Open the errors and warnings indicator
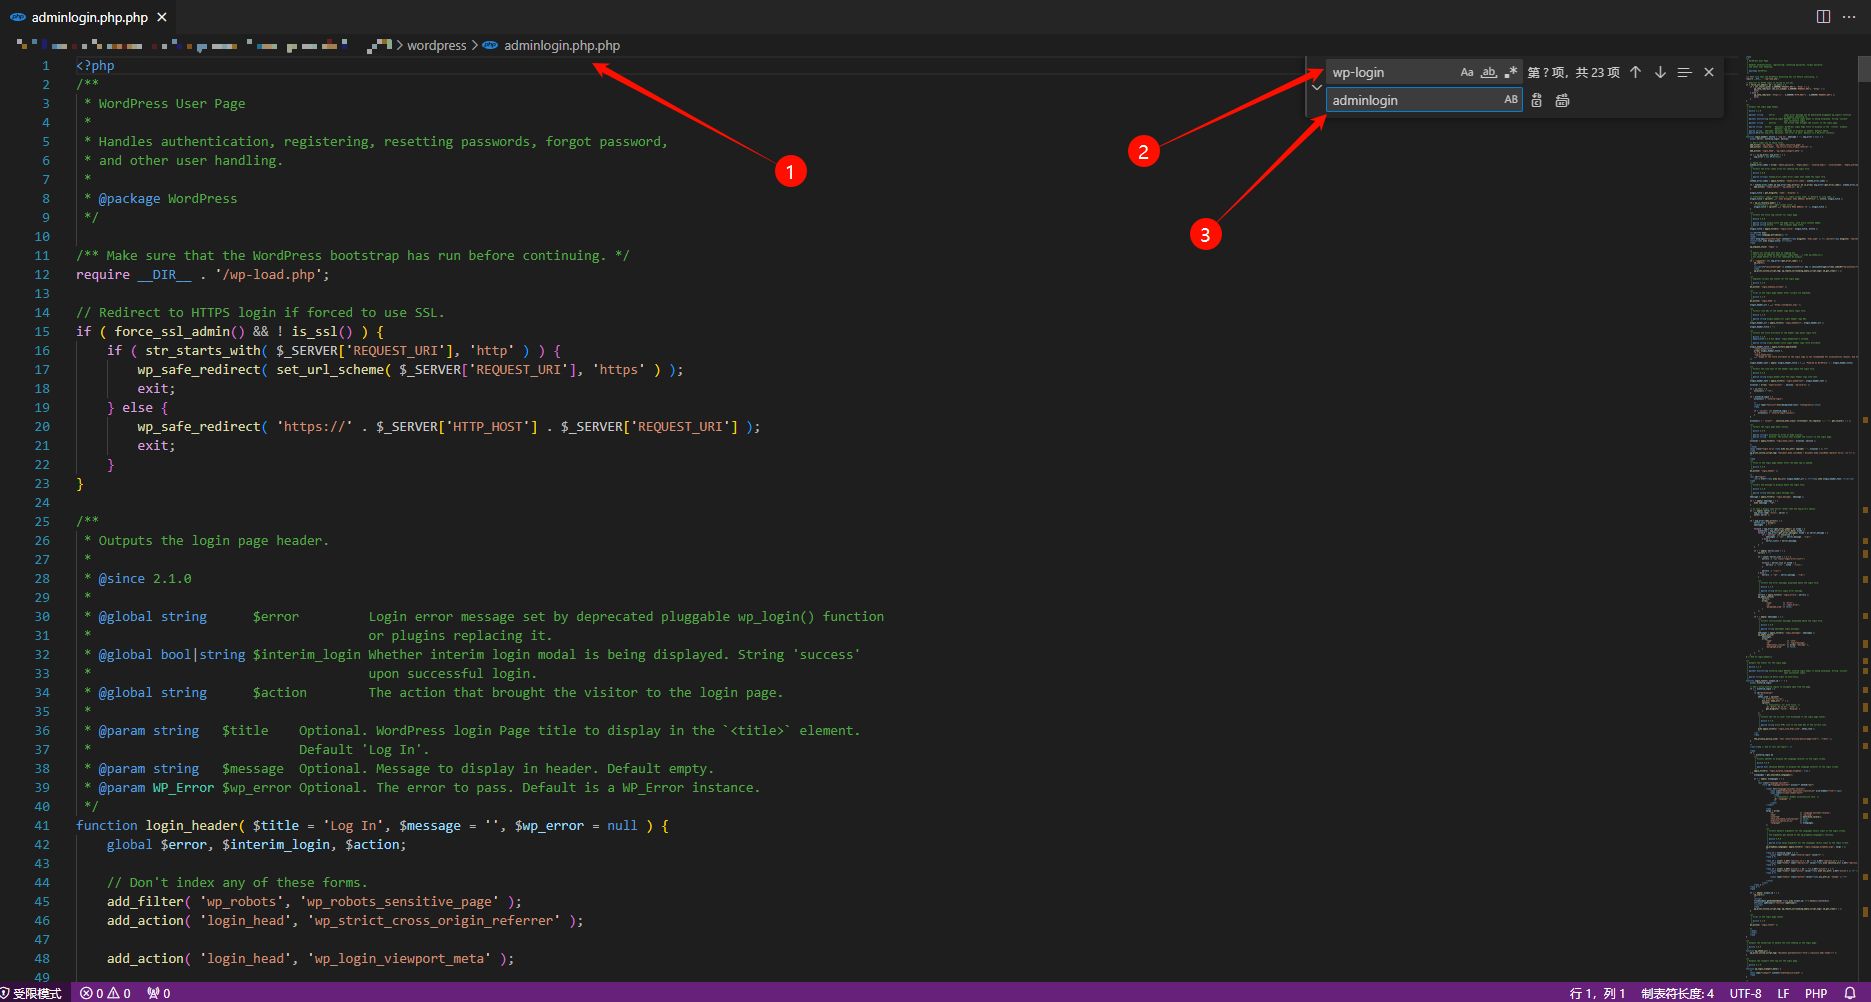 [x=106, y=993]
